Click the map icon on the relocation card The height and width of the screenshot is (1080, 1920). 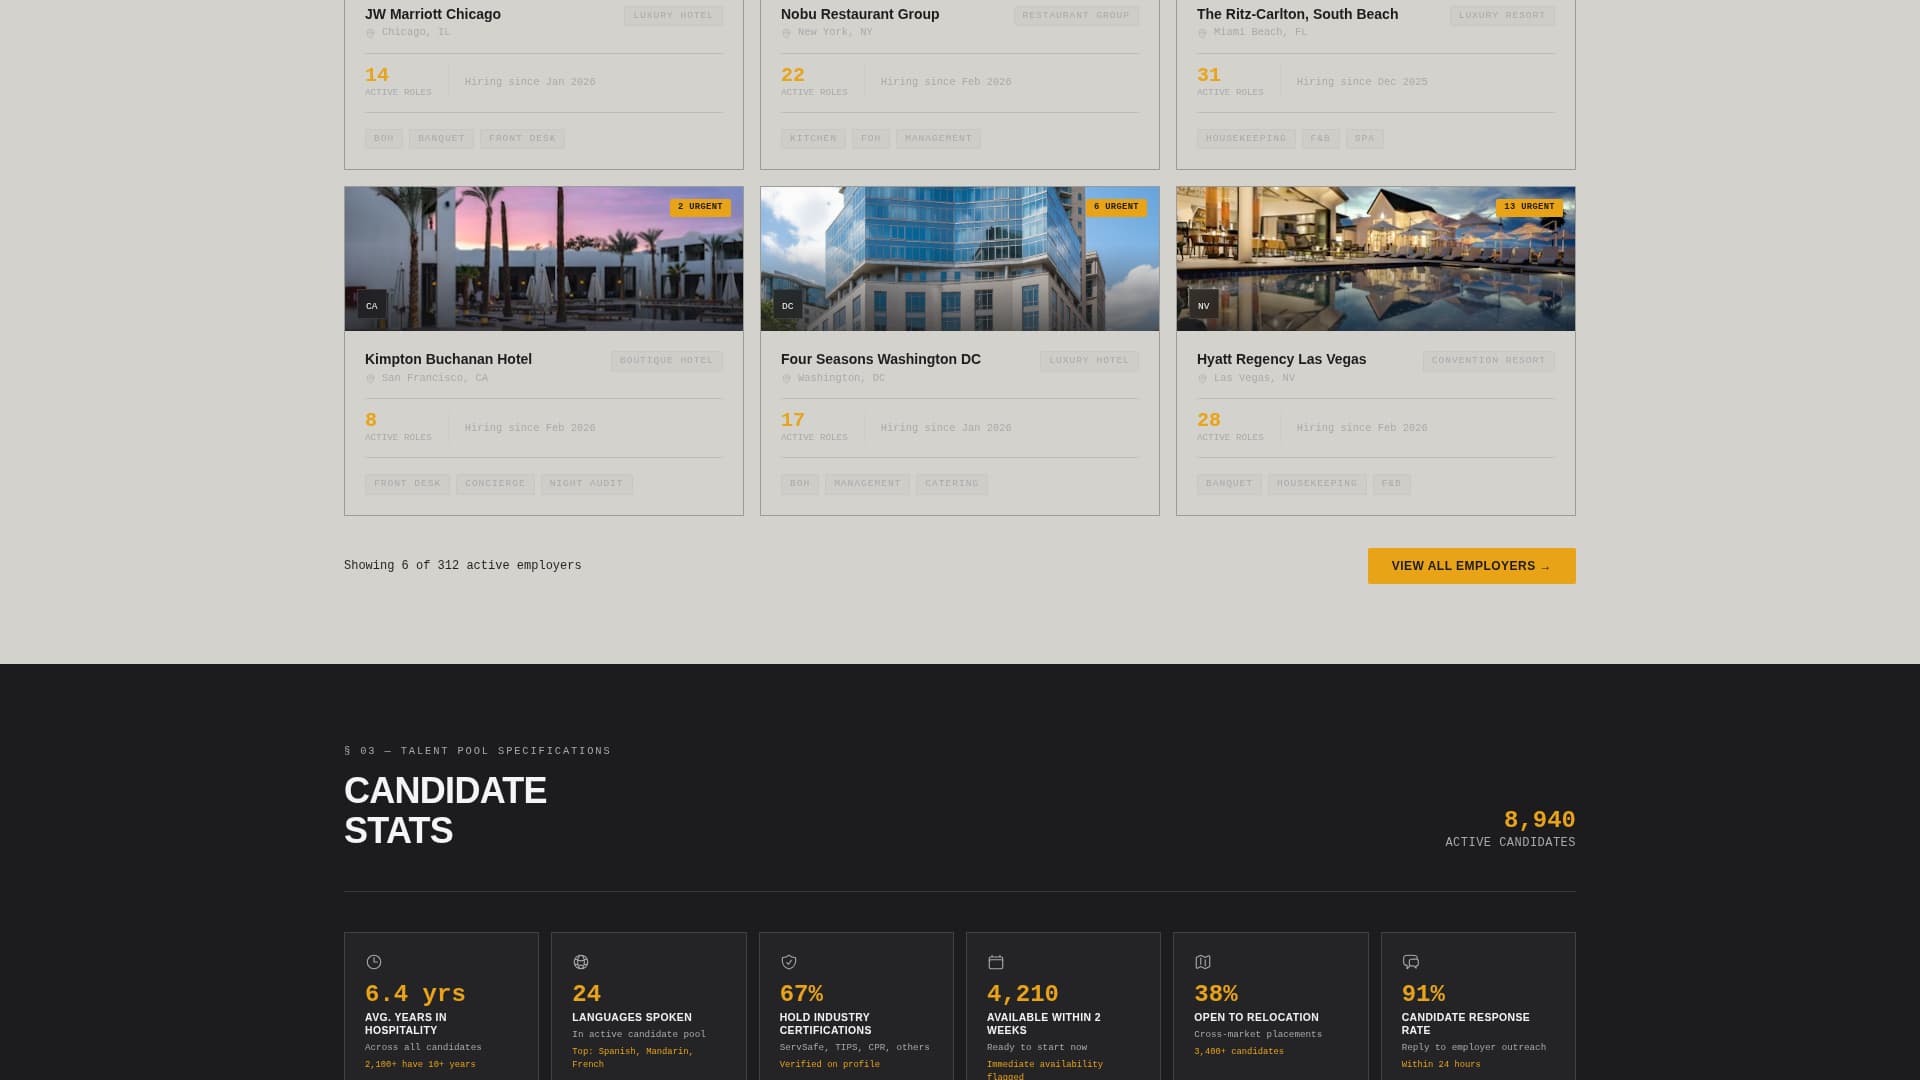pos(1203,961)
